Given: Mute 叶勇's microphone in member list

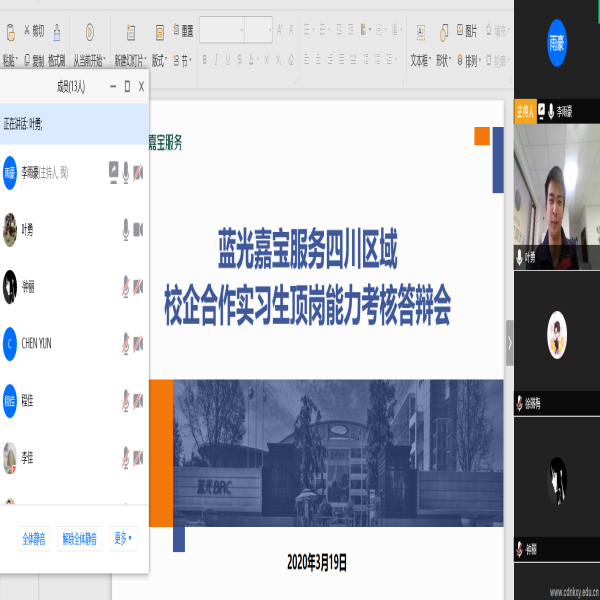Looking at the screenshot, I should pyautogui.click(x=126, y=230).
